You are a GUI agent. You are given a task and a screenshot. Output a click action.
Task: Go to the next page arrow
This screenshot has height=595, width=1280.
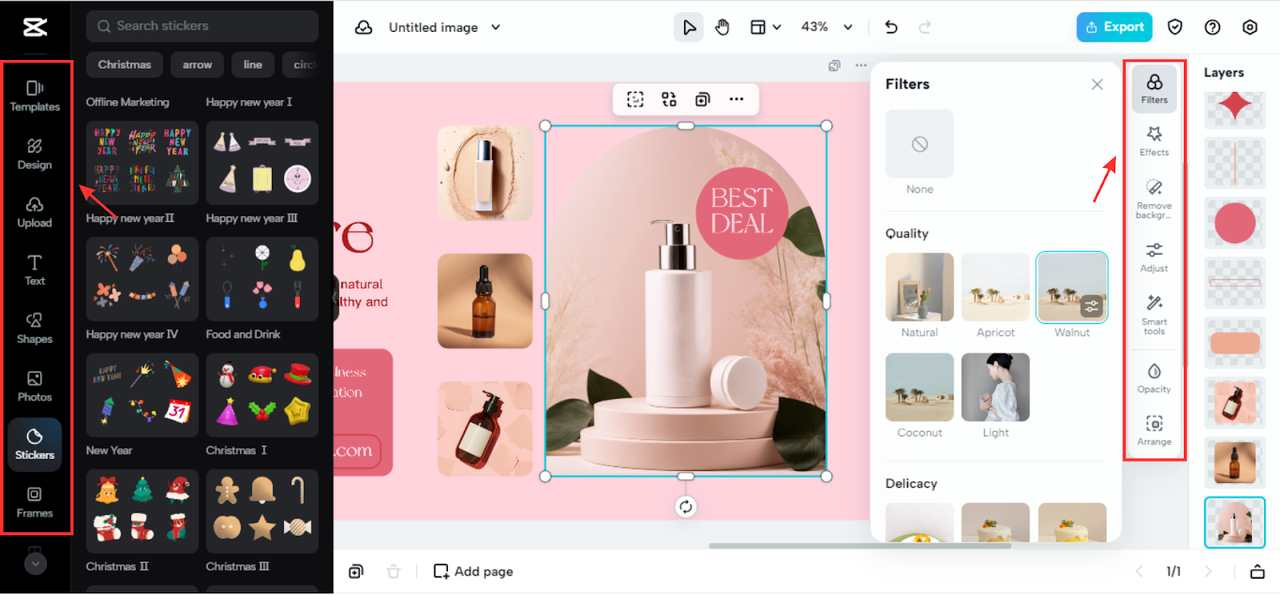click(x=1208, y=571)
